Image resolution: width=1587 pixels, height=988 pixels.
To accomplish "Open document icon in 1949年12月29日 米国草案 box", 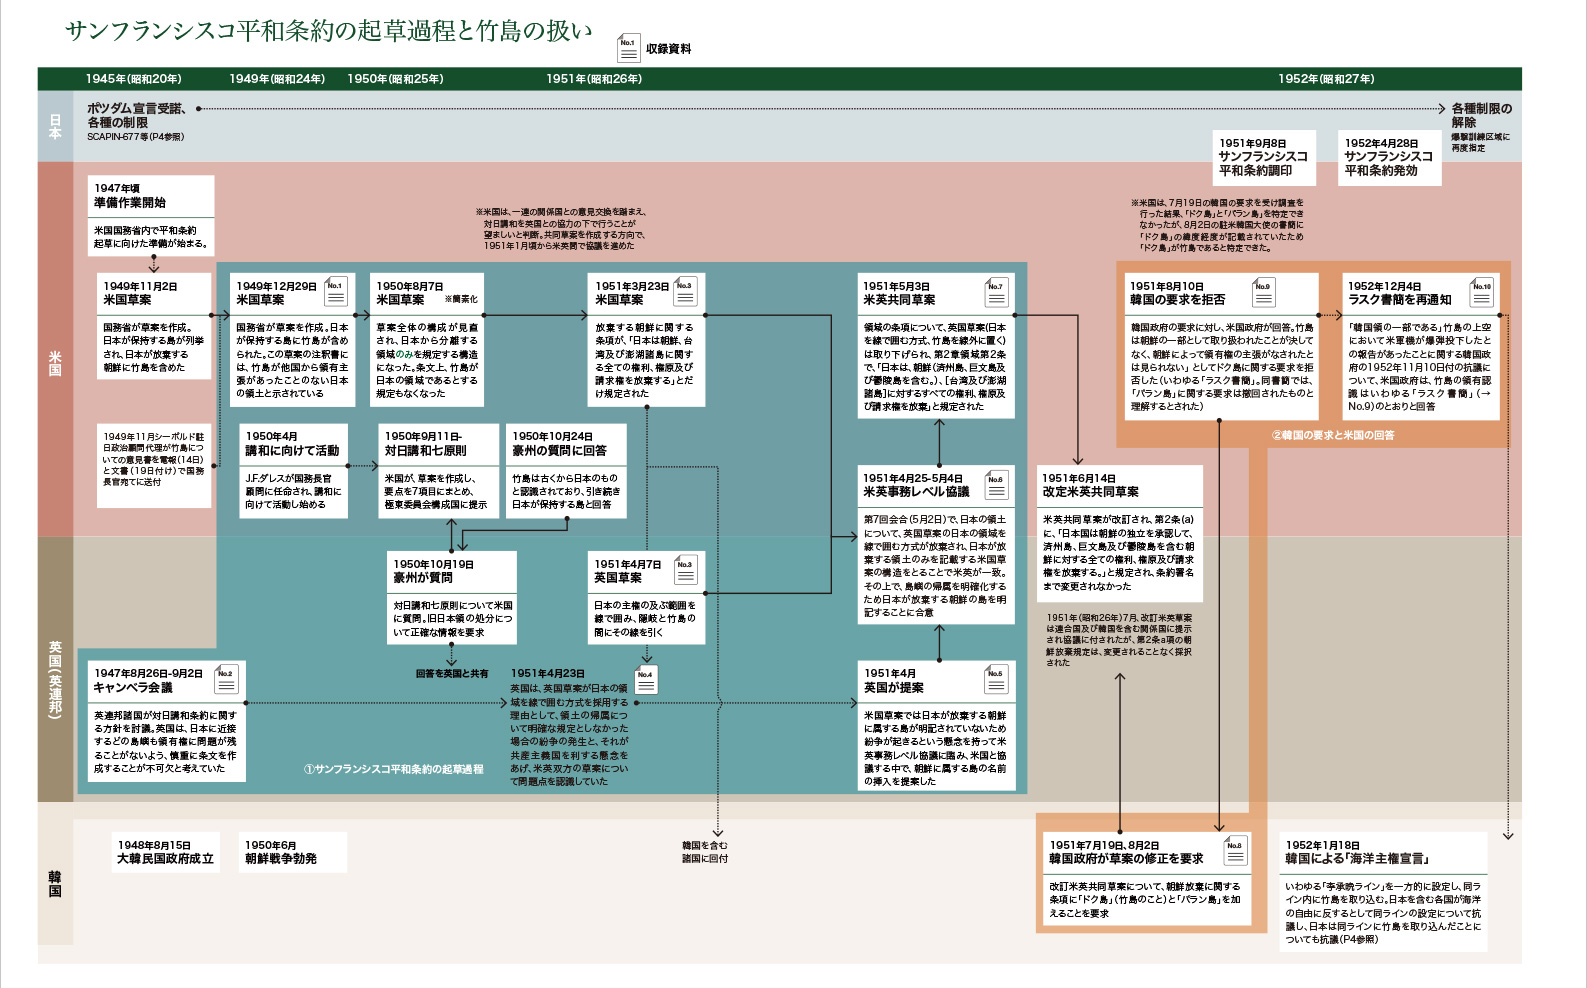I will [x=335, y=292].
